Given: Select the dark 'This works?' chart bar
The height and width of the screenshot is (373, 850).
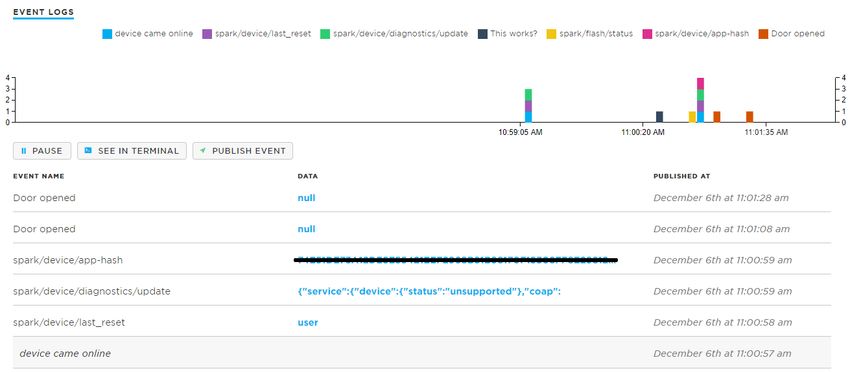Looking at the screenshot, I should click(659, 117).
